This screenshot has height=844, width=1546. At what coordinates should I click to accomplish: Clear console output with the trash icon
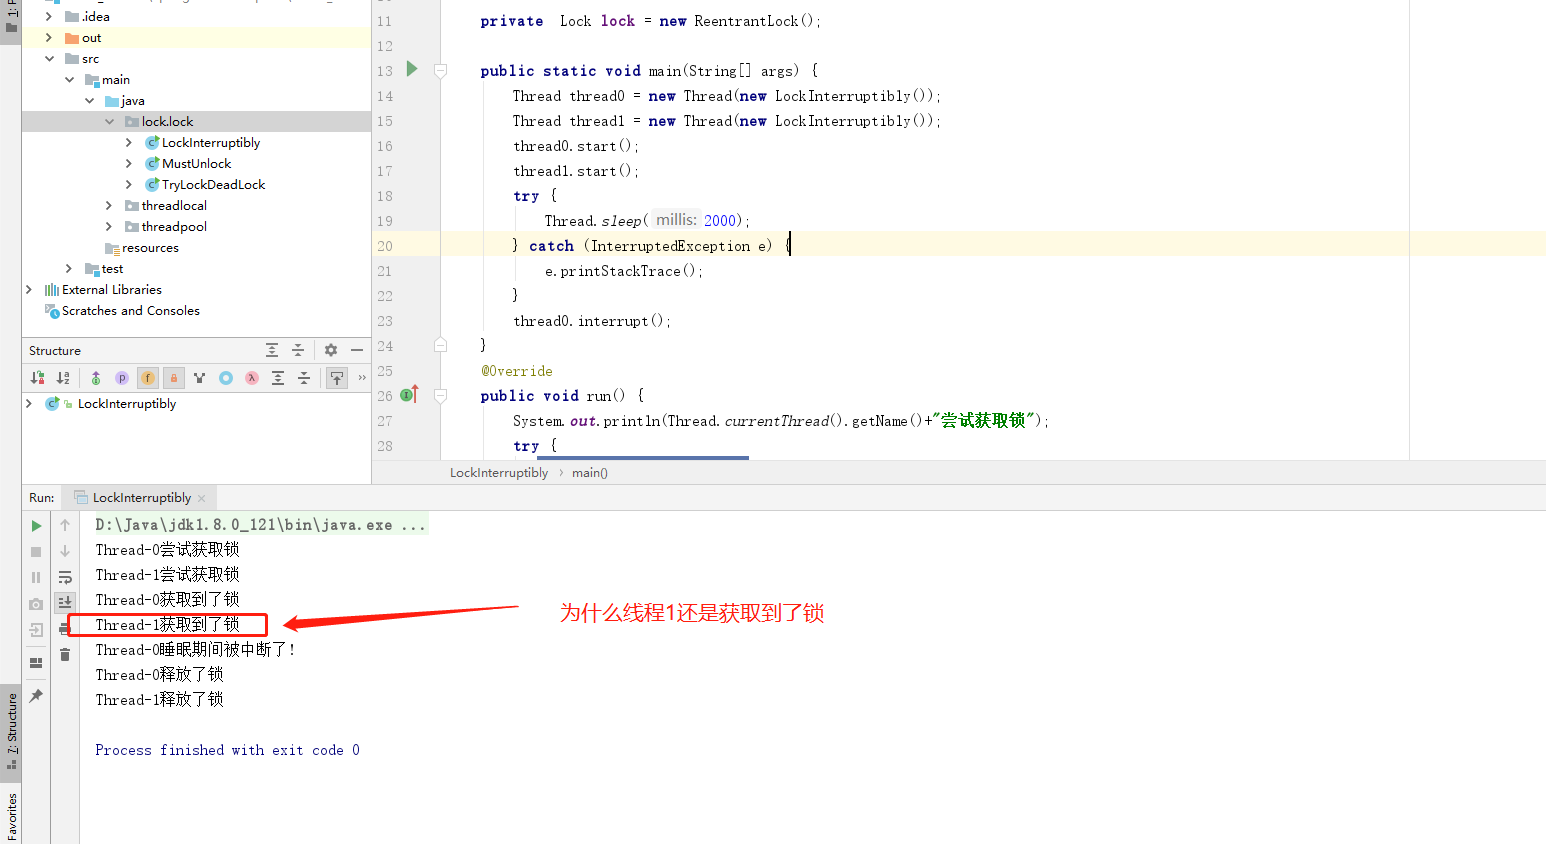point(65,655)
